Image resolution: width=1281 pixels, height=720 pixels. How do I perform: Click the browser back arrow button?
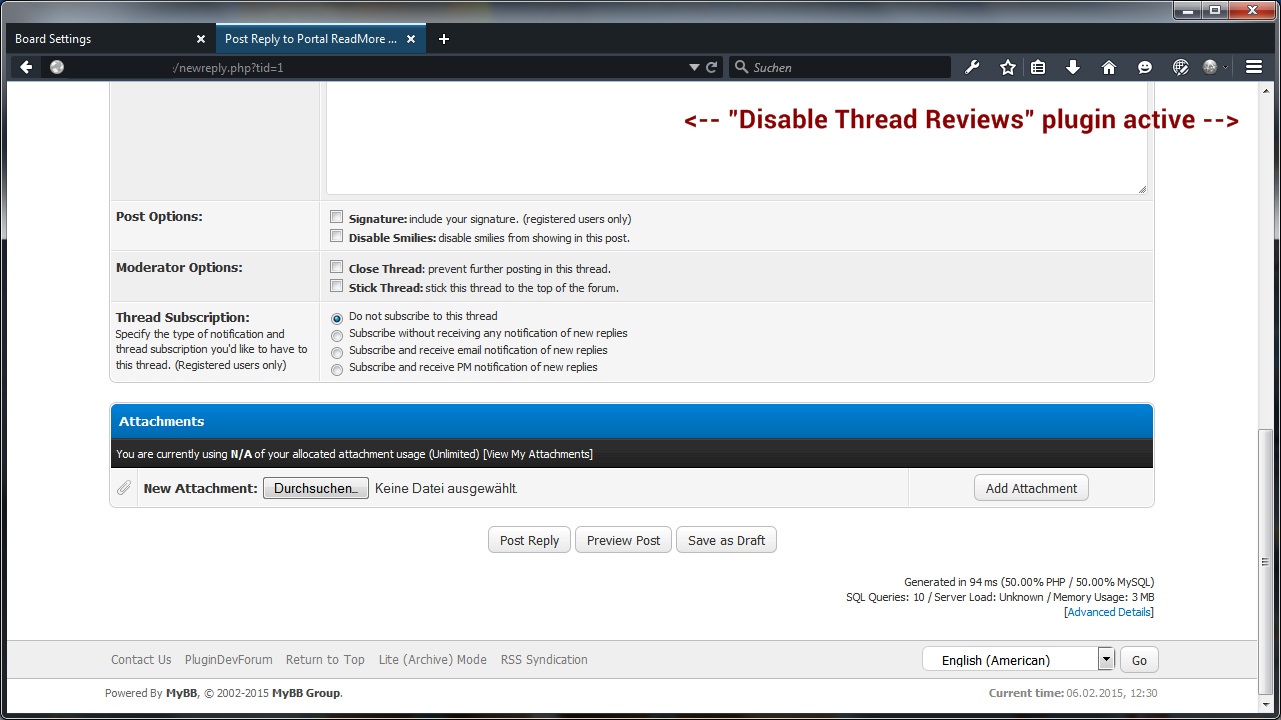point(26,67)
